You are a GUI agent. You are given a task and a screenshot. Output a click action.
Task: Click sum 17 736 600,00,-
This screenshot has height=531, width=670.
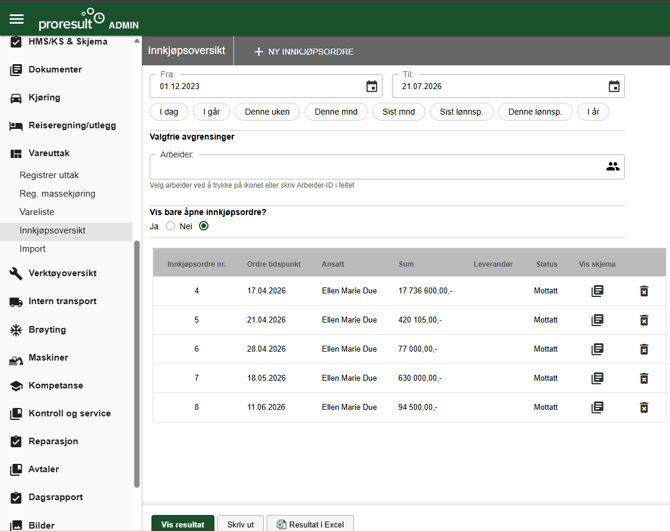[425, 291]
